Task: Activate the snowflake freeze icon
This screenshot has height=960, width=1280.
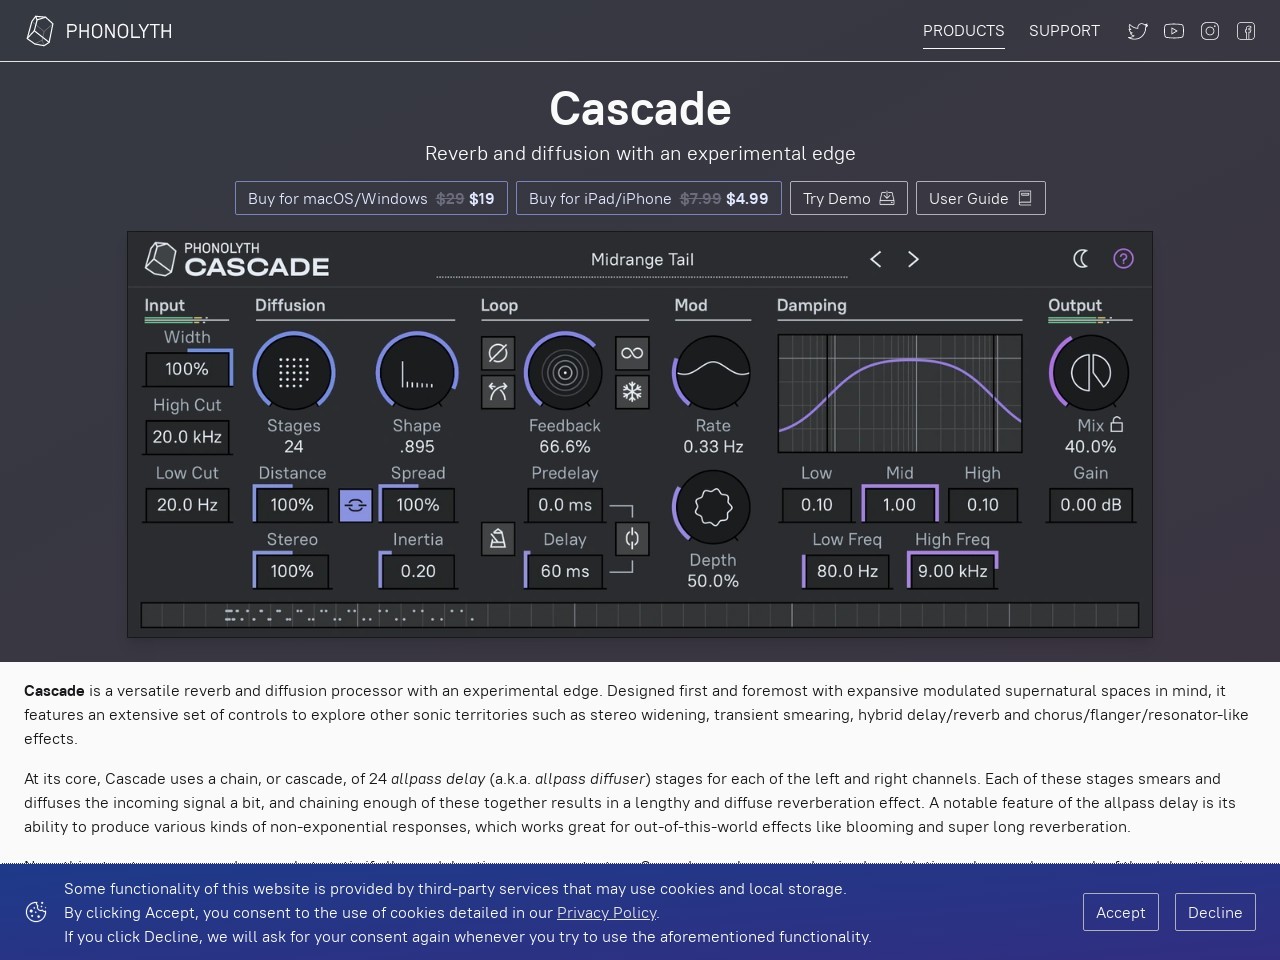Action: (632, 391)
